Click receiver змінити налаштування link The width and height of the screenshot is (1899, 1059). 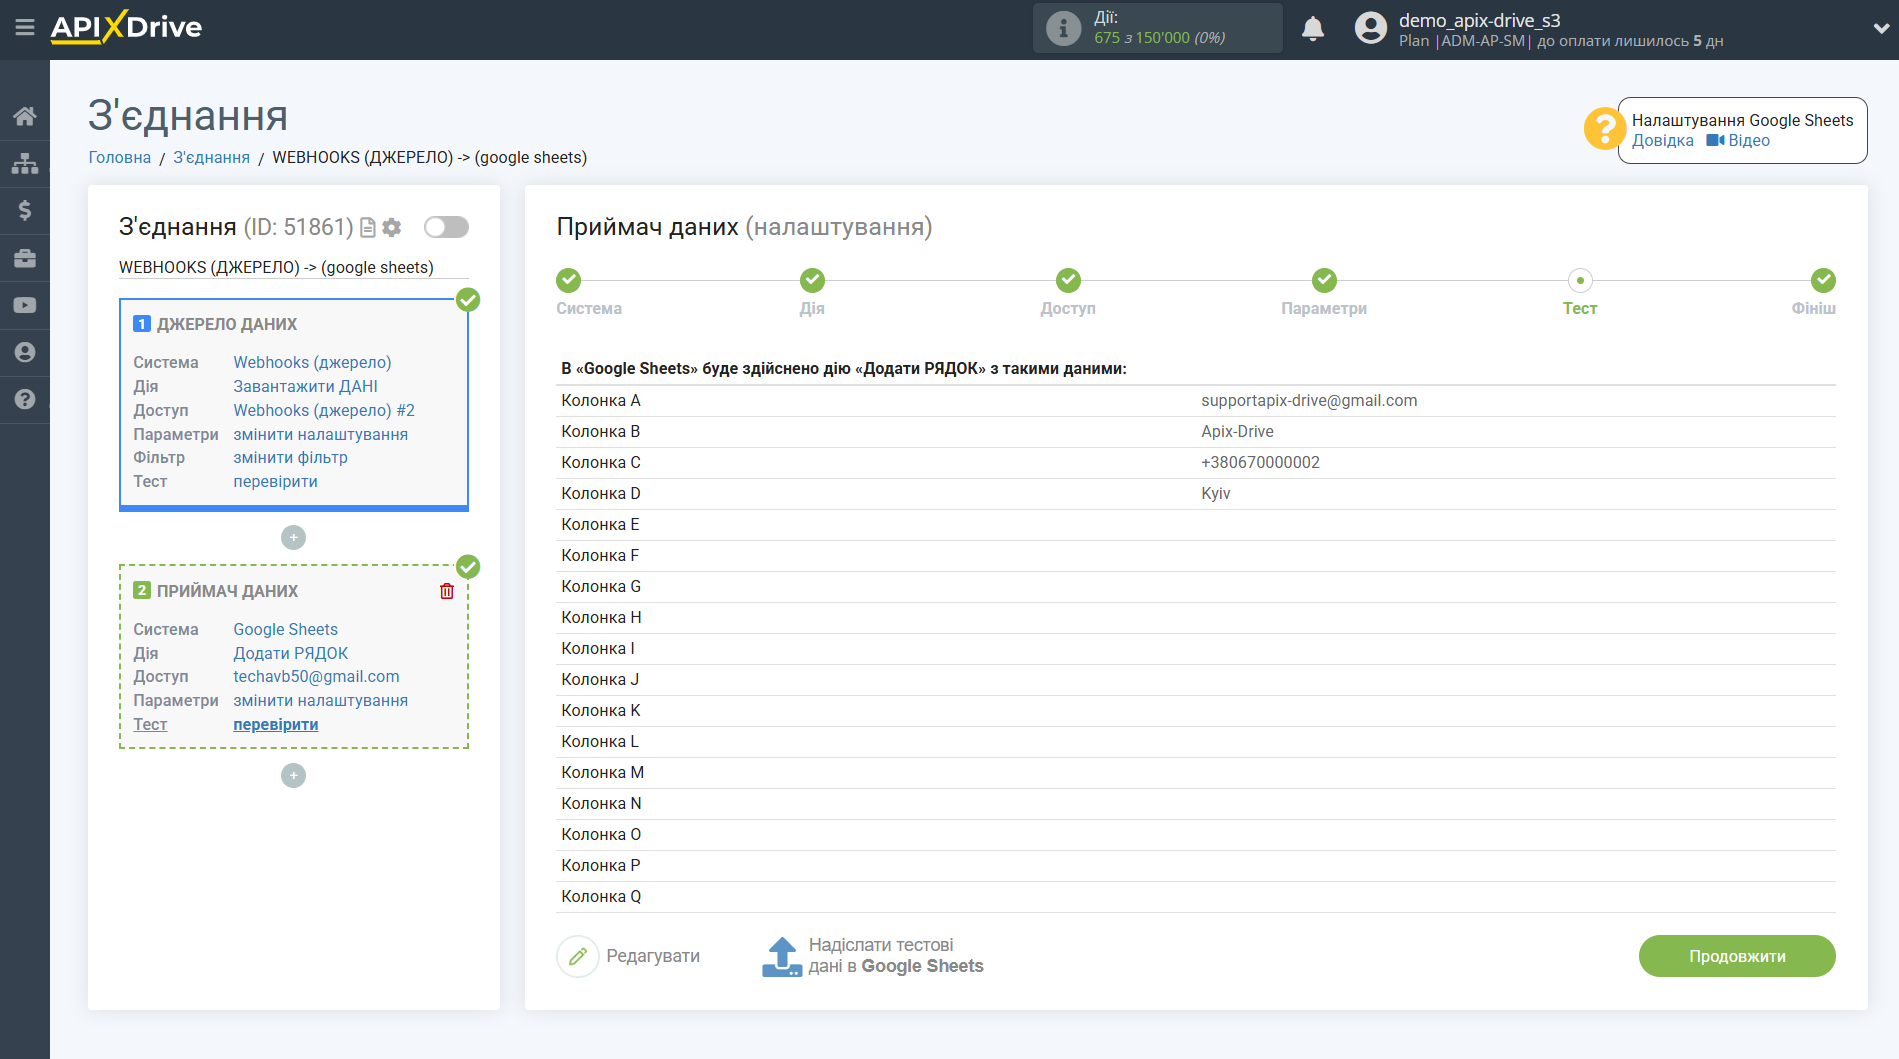click(320, 700)
